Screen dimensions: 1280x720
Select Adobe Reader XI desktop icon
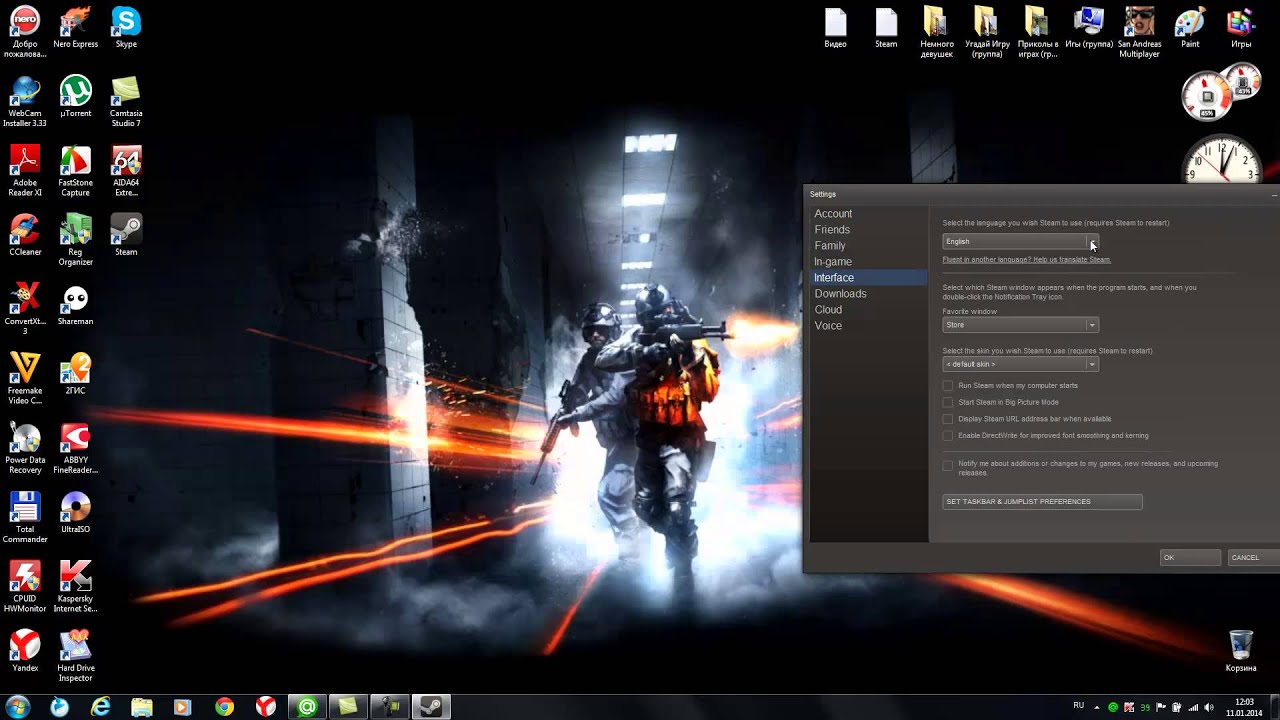click(25, 170)
